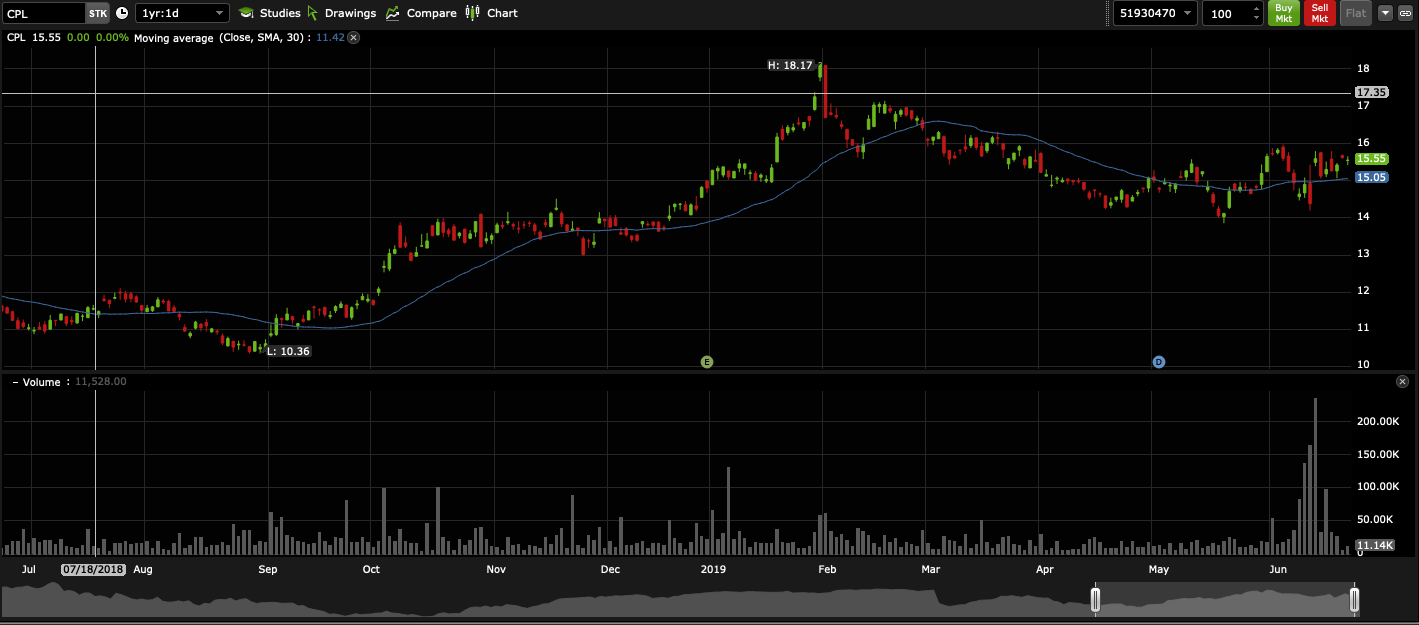Open the Compare menu

(431, 13)
